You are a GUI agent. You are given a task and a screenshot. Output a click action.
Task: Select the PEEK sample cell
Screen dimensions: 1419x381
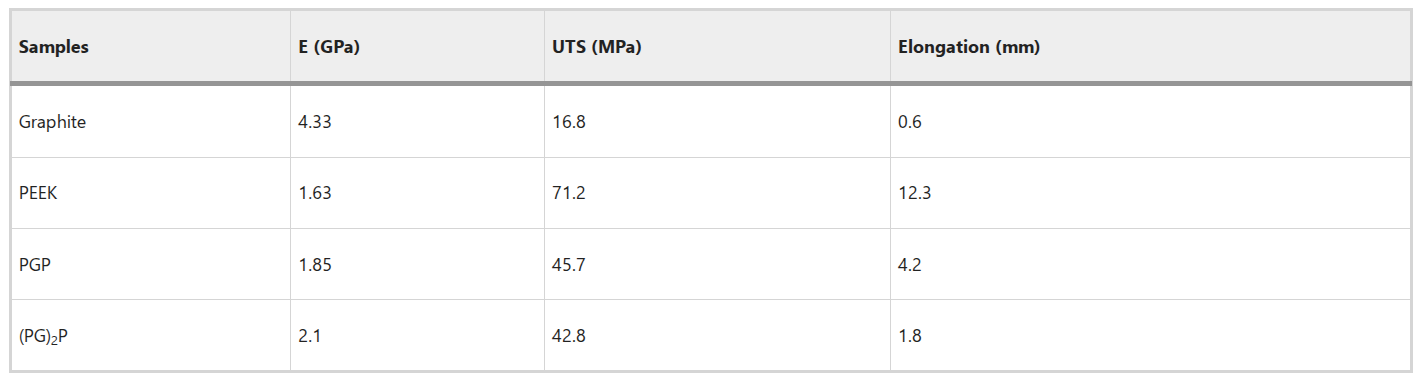click(x=38, y=193)
